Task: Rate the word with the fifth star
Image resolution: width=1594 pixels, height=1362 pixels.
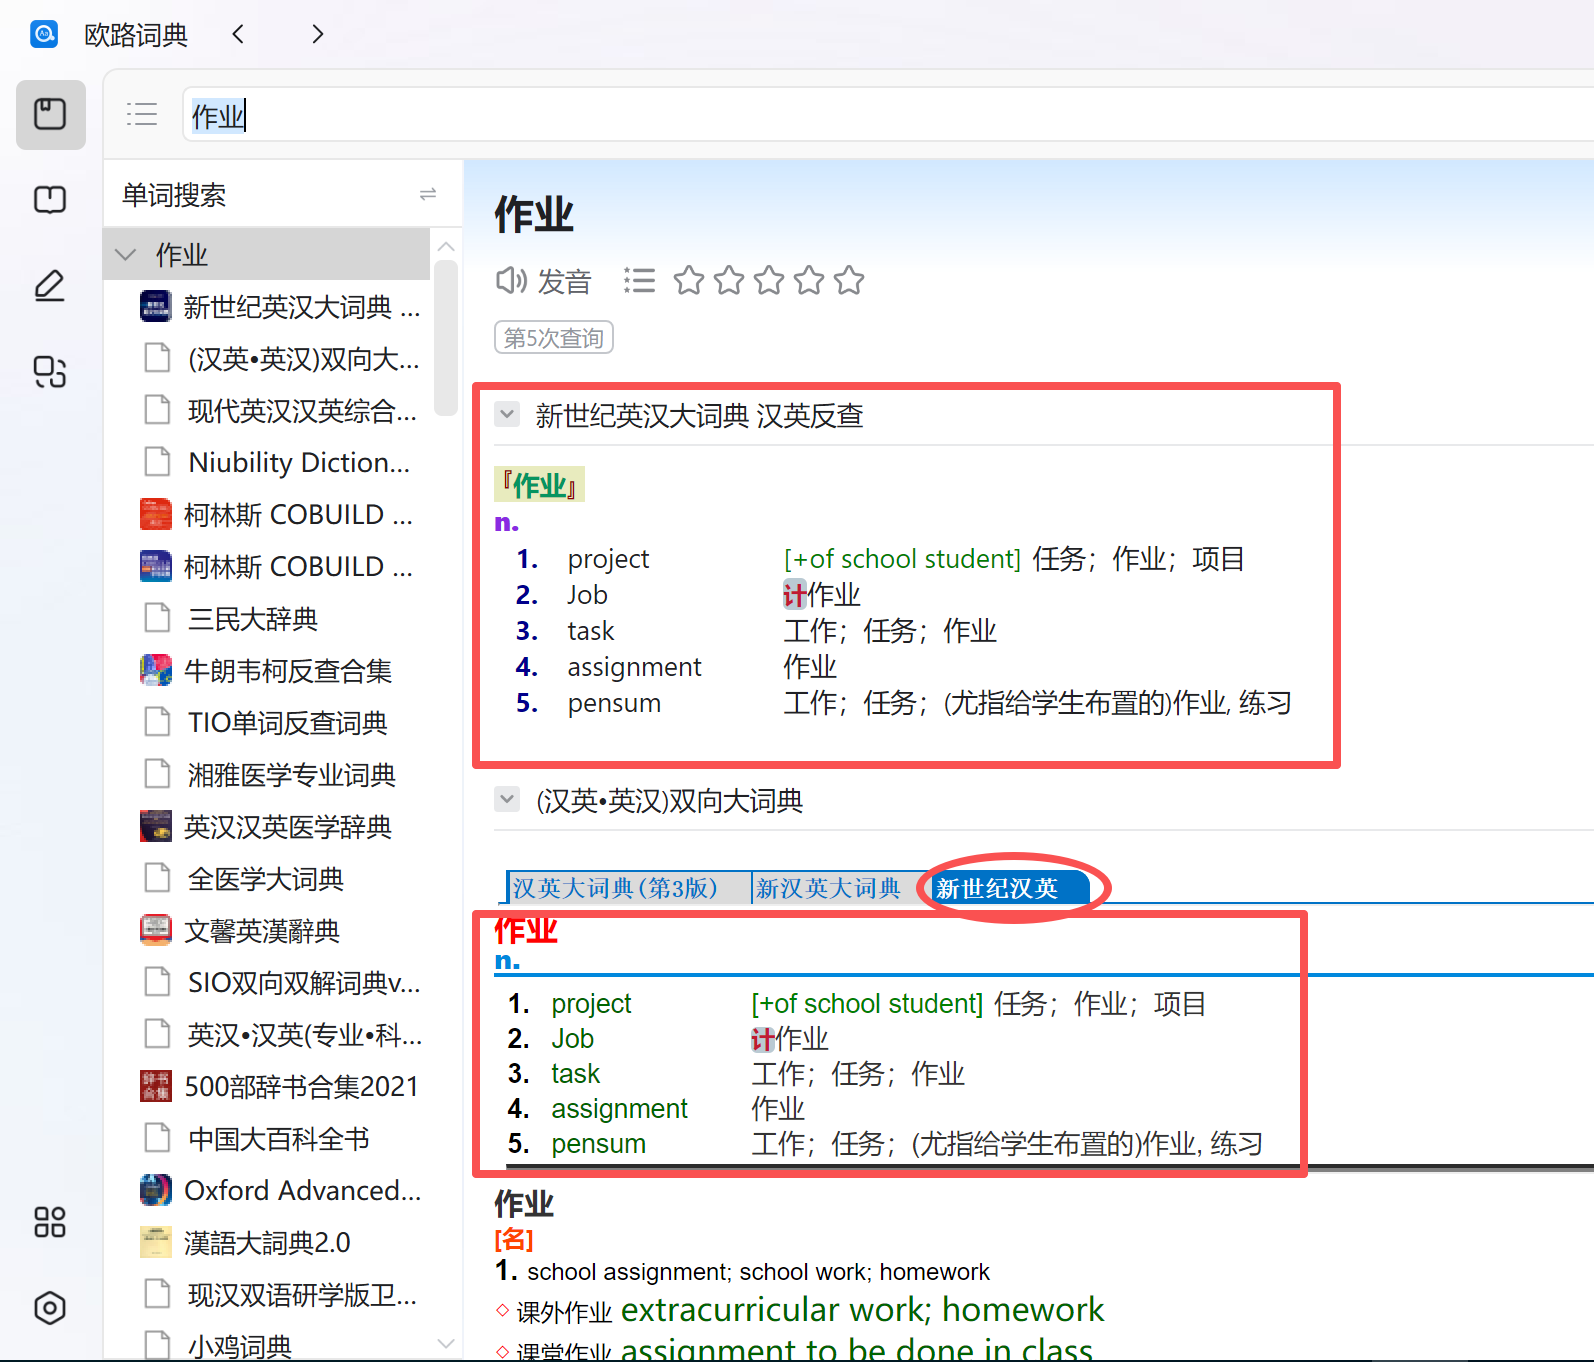Action: point(849,281)
